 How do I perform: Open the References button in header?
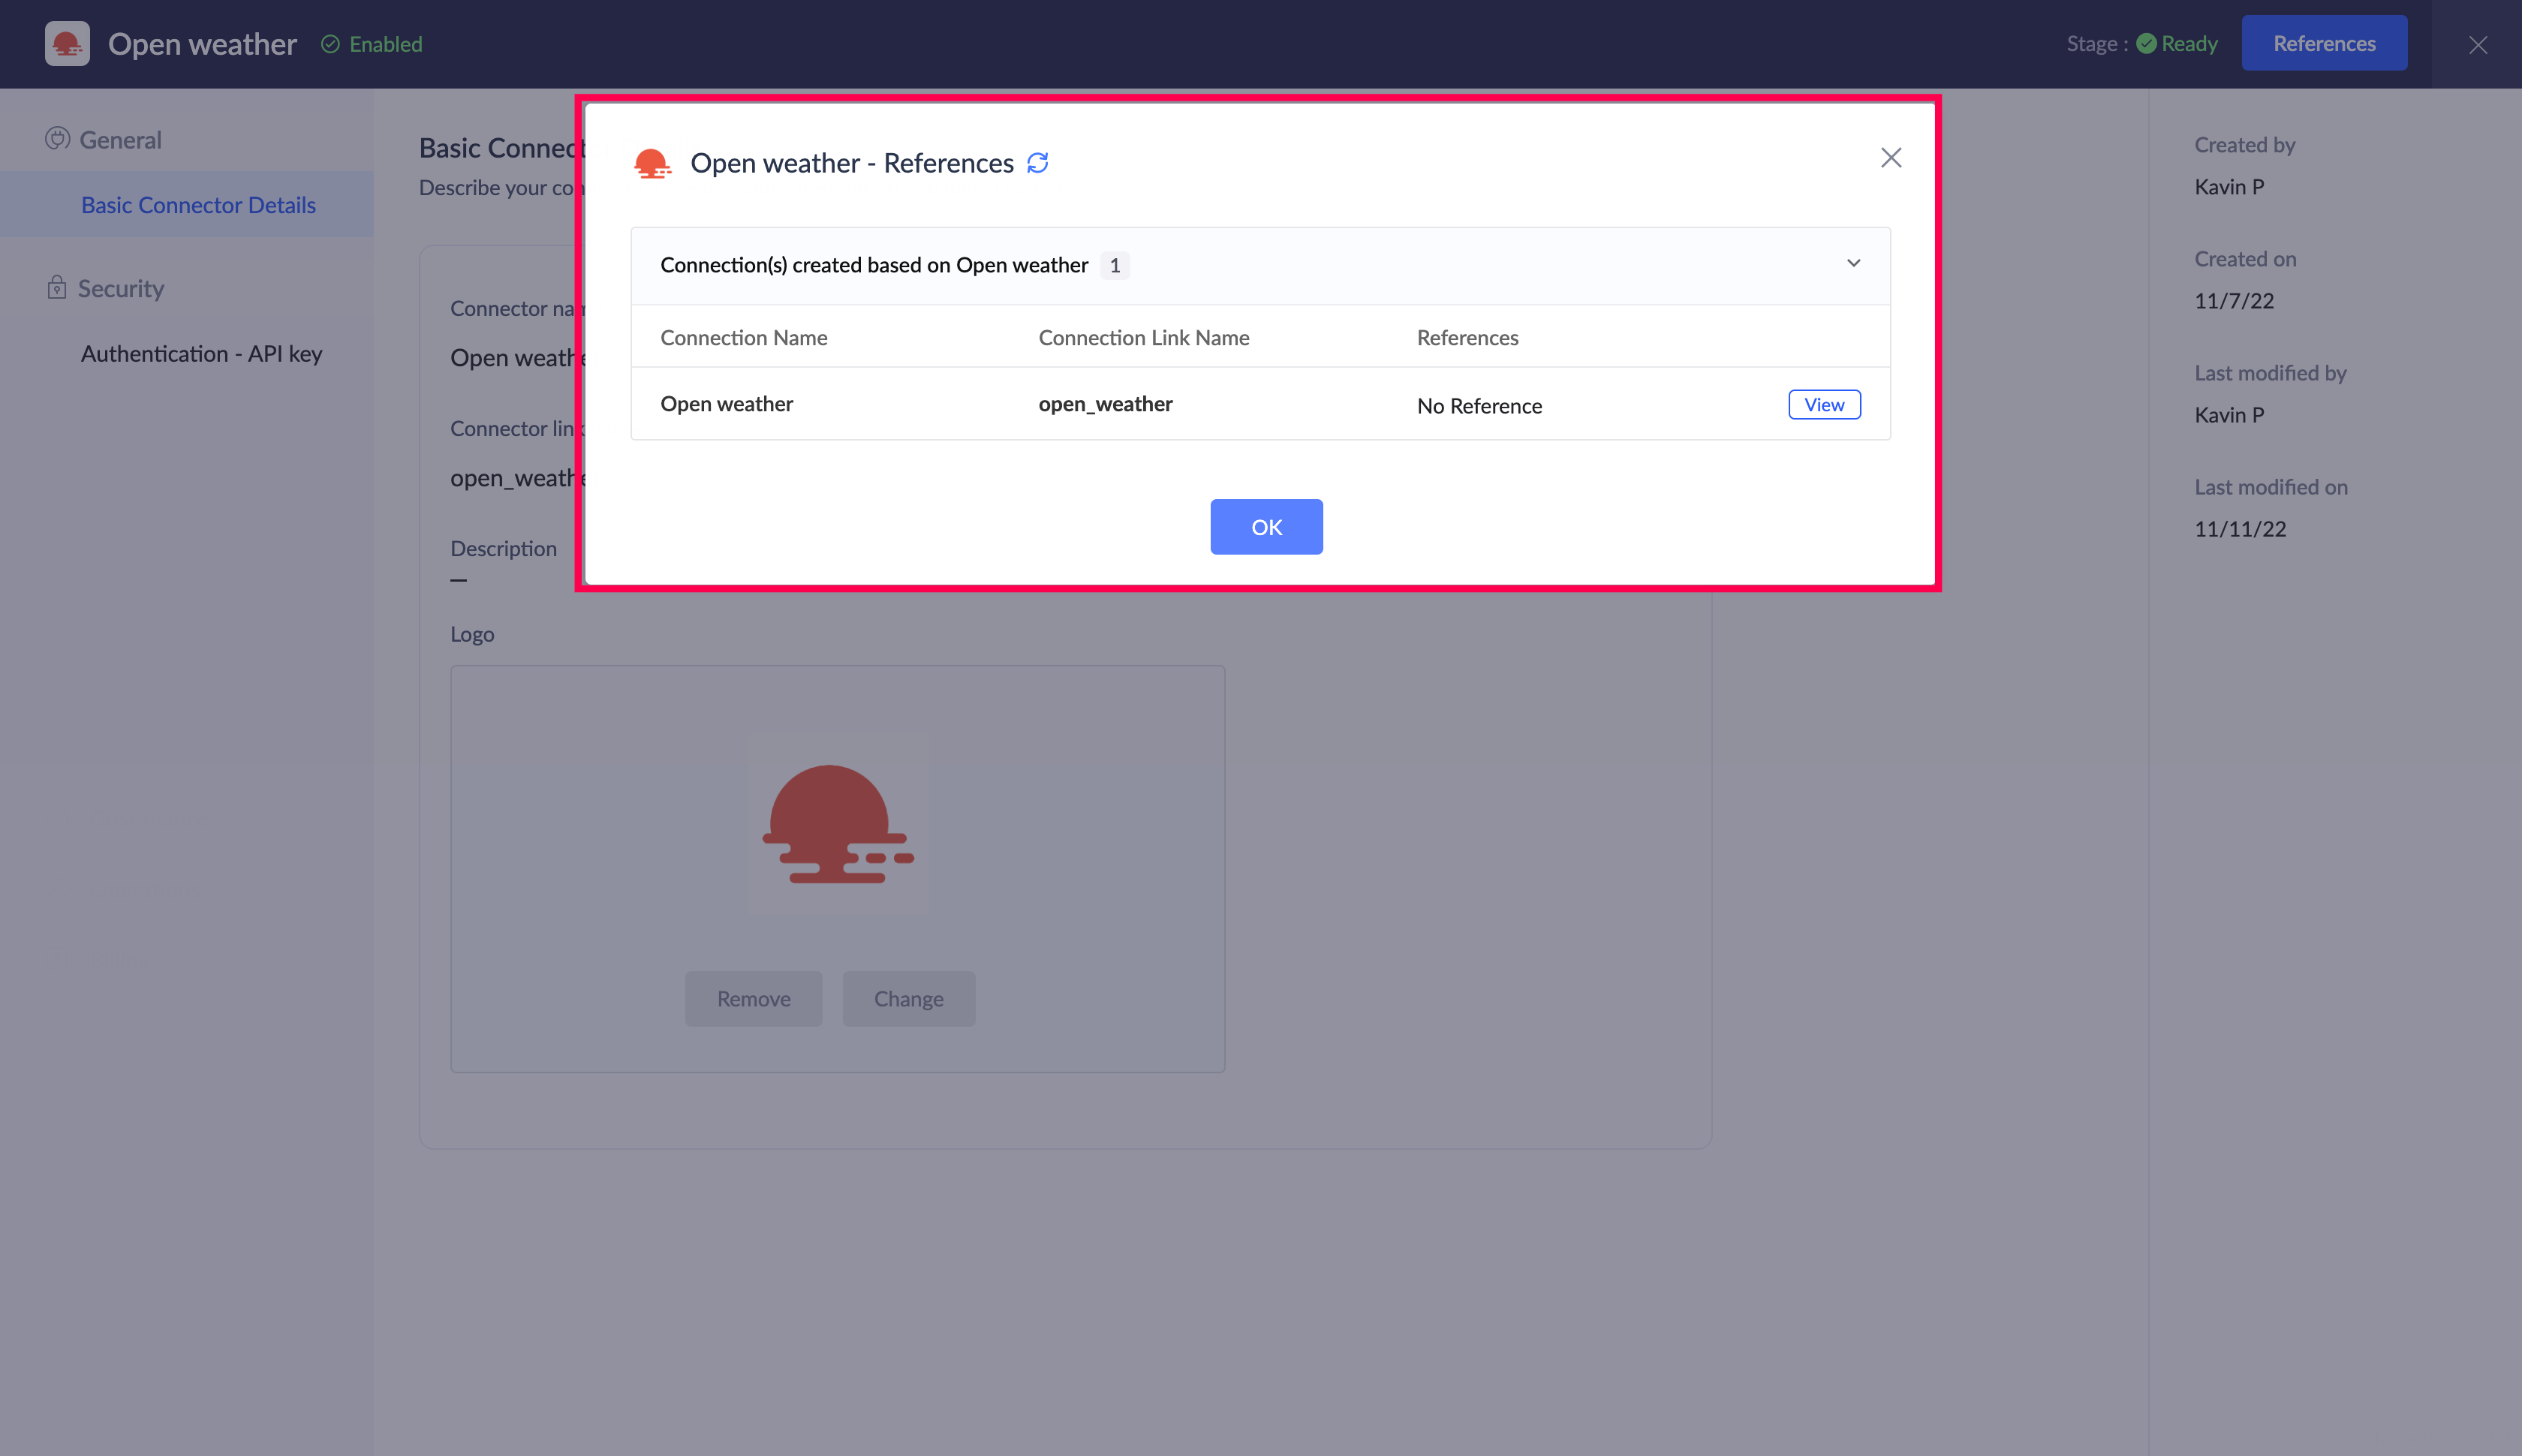(x=2323, y=44)
